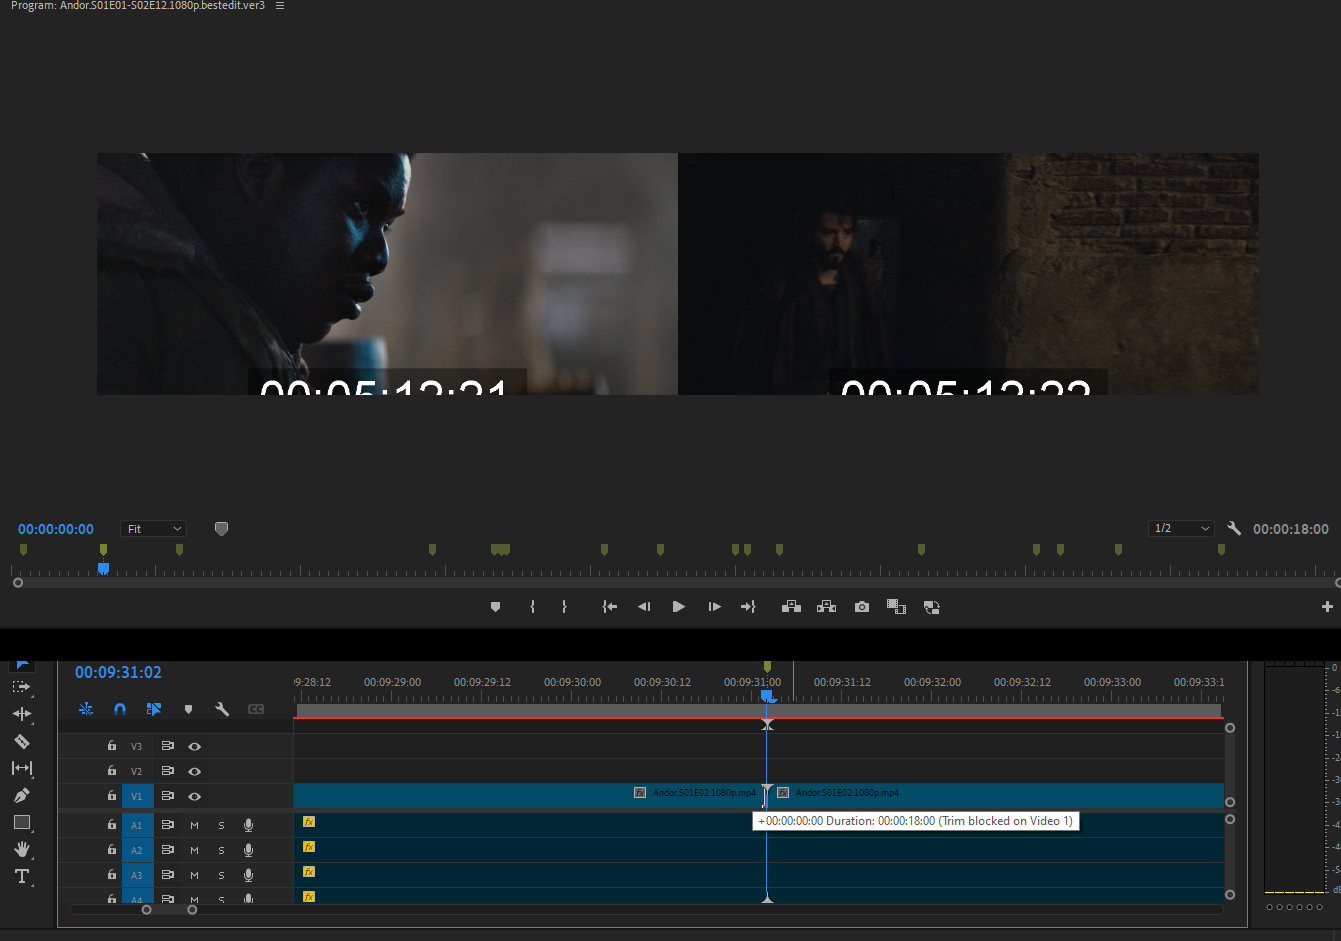Select the left Andor.S01E02 clip on V1

tap(529, 795)
